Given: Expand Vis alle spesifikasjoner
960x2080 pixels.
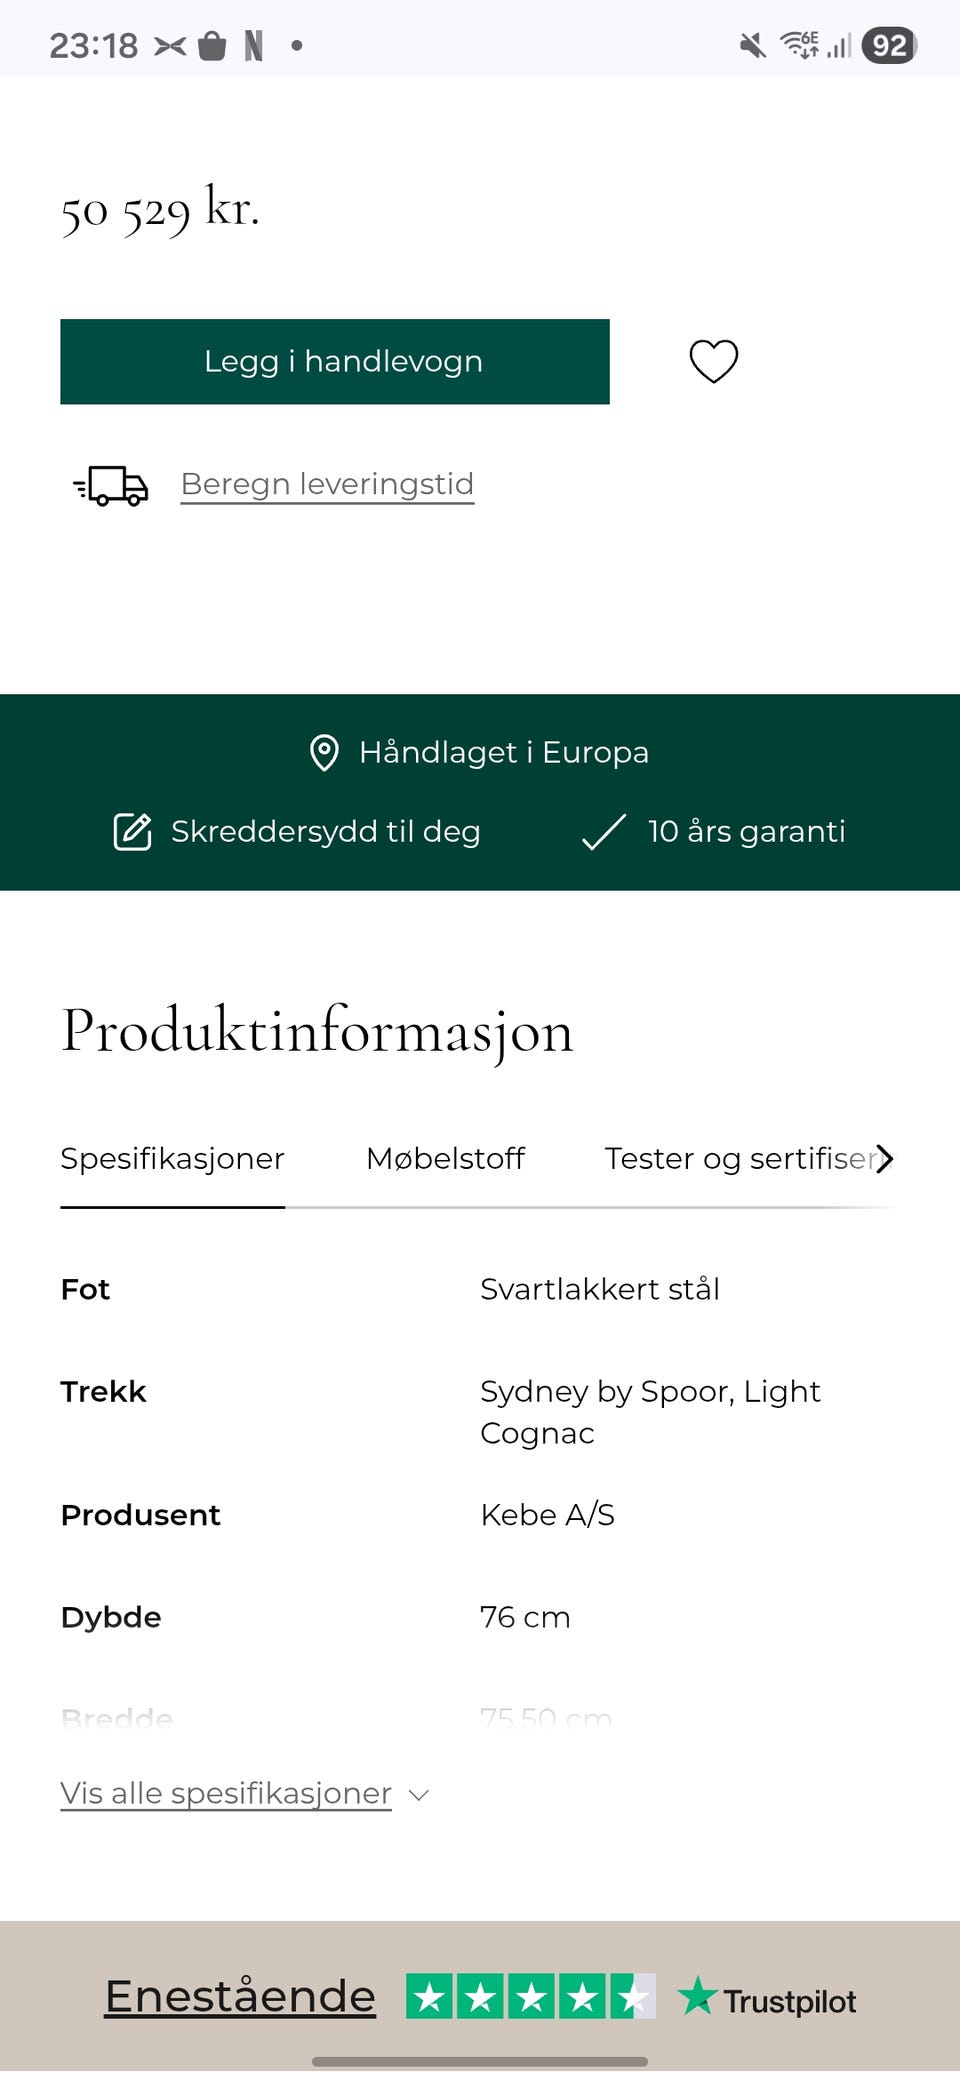Looking at the screenshot, I should coord(225,1793).
